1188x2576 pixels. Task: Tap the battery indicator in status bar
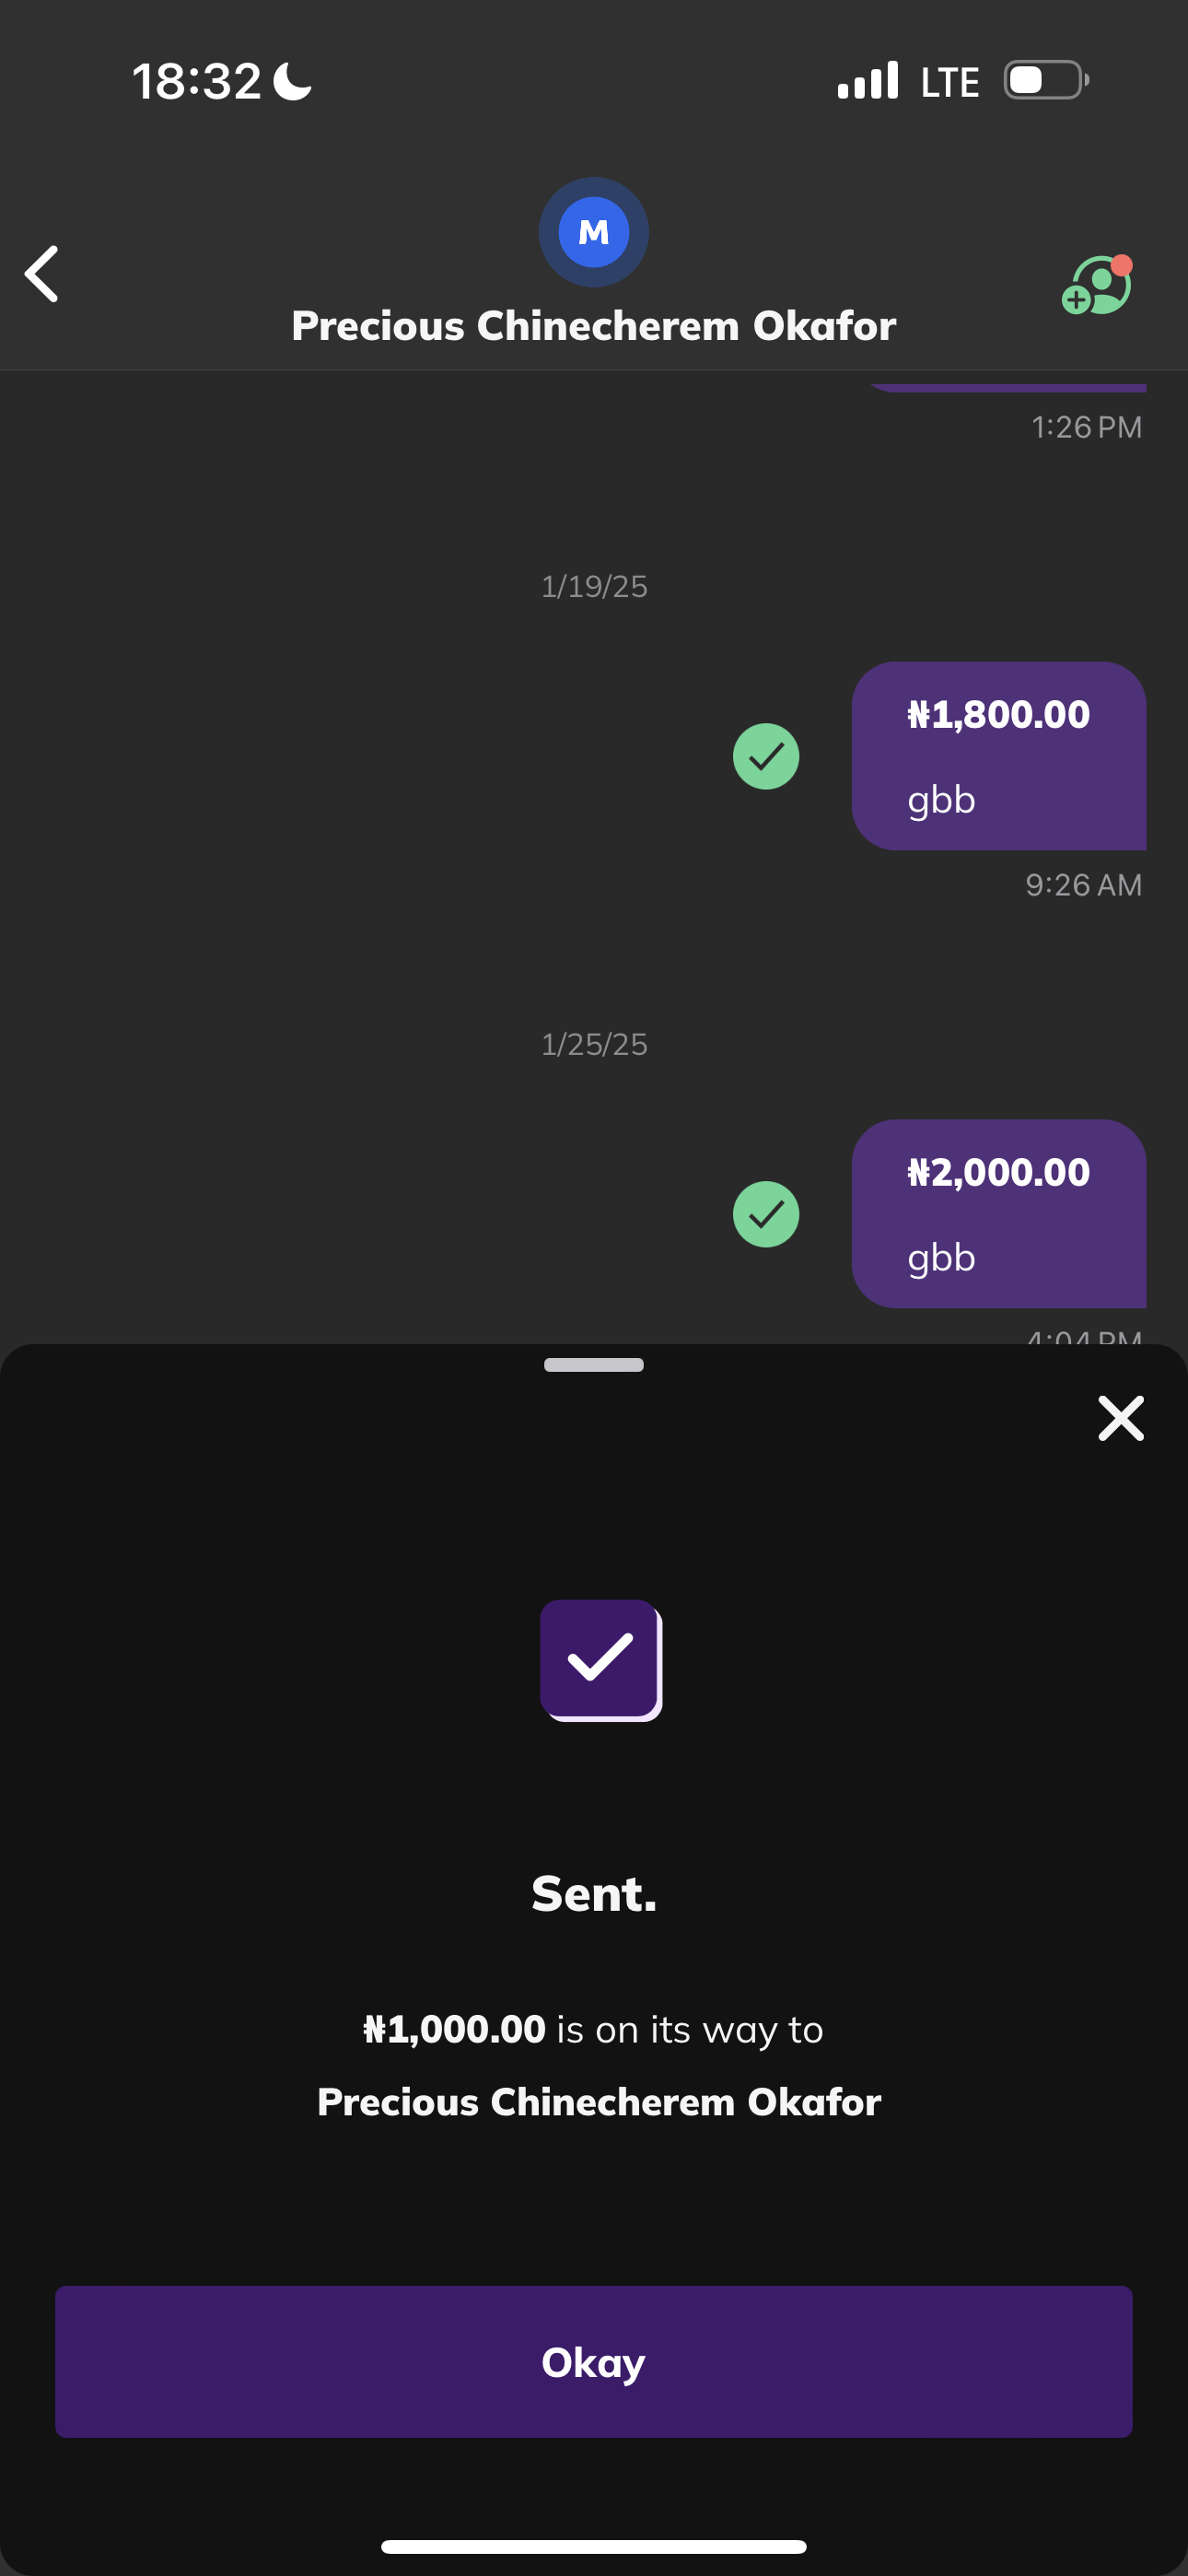click(x=1045, y=80)
